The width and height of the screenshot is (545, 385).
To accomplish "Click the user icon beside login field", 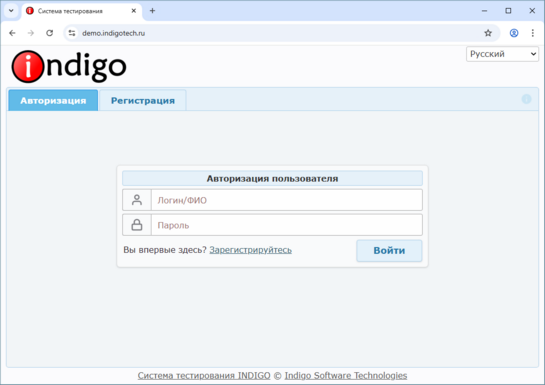I will pyautogui.click(x=137, y=200).
